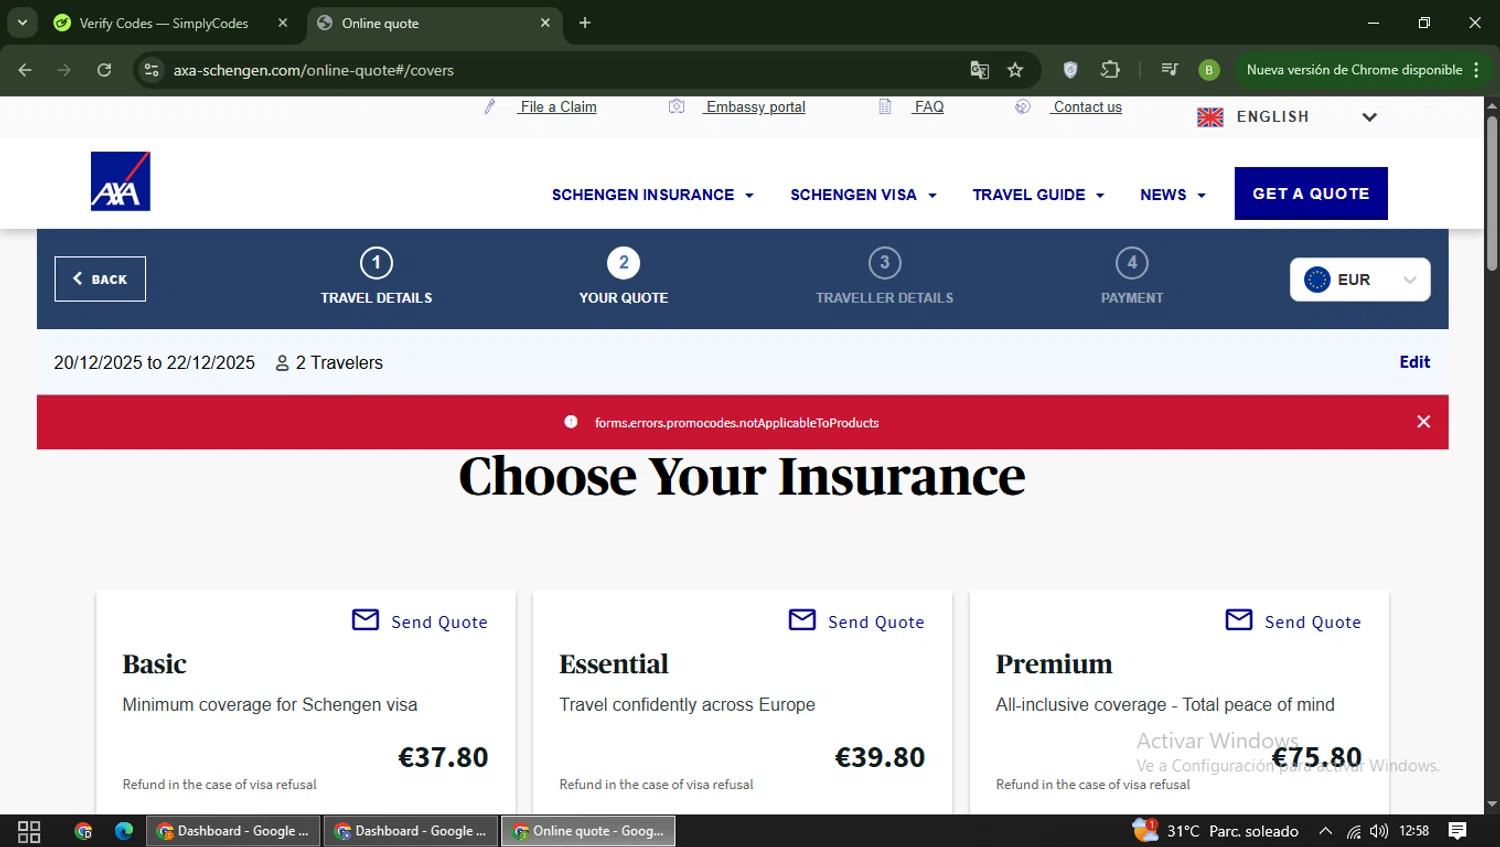Open the Chrome three-dot menu

pos(1477,70)
